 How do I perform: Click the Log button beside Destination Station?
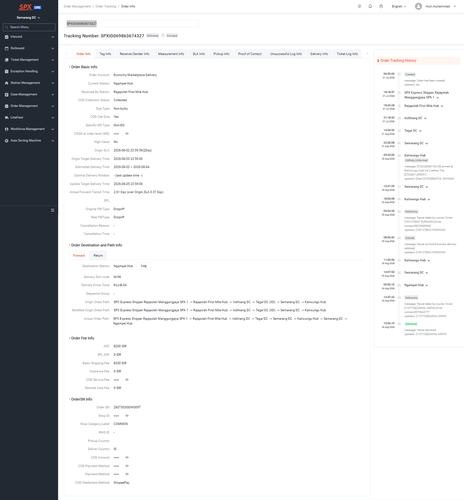pyautogui.click(x=144, y=266)
